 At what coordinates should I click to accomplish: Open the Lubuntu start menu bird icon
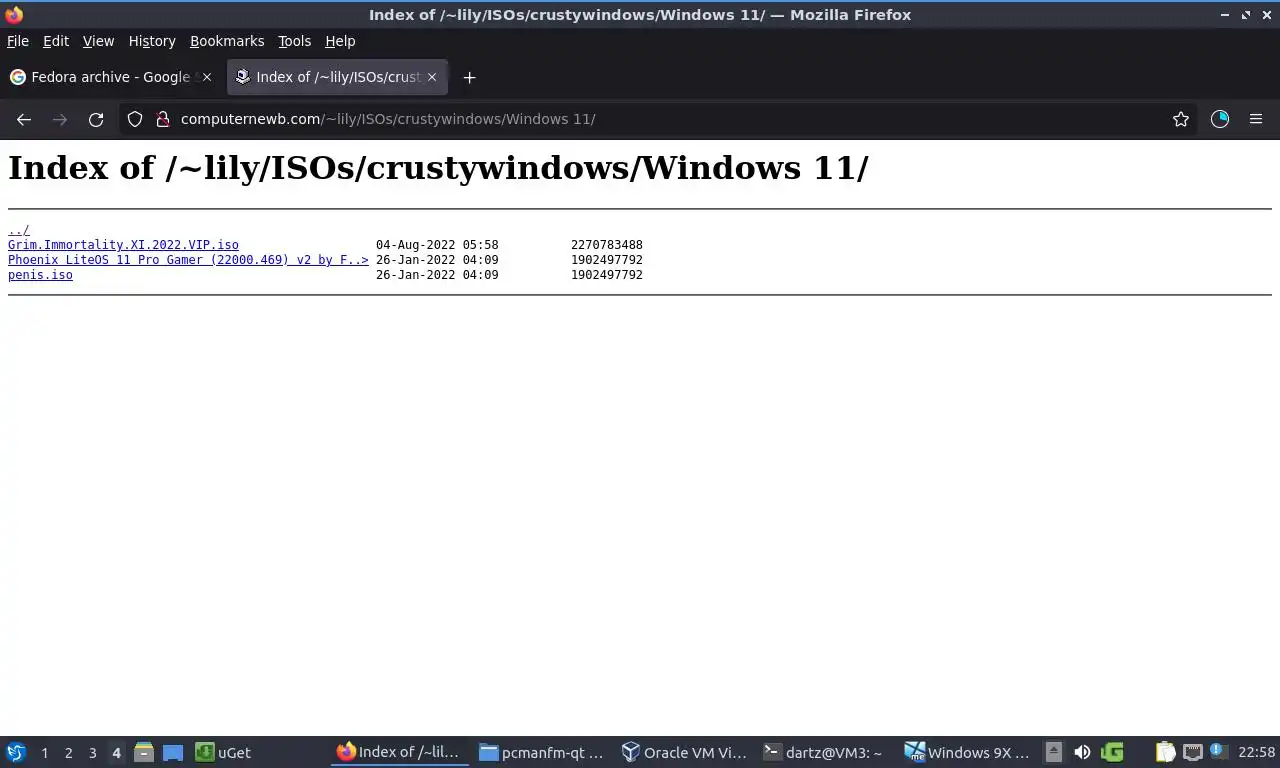[16, 752]
